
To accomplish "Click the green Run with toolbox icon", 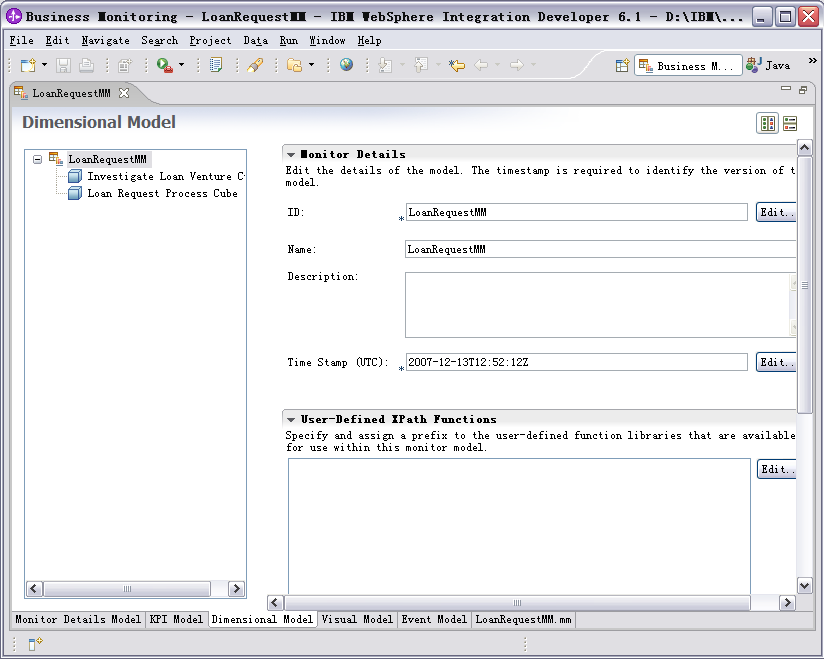I will point(164,65).
